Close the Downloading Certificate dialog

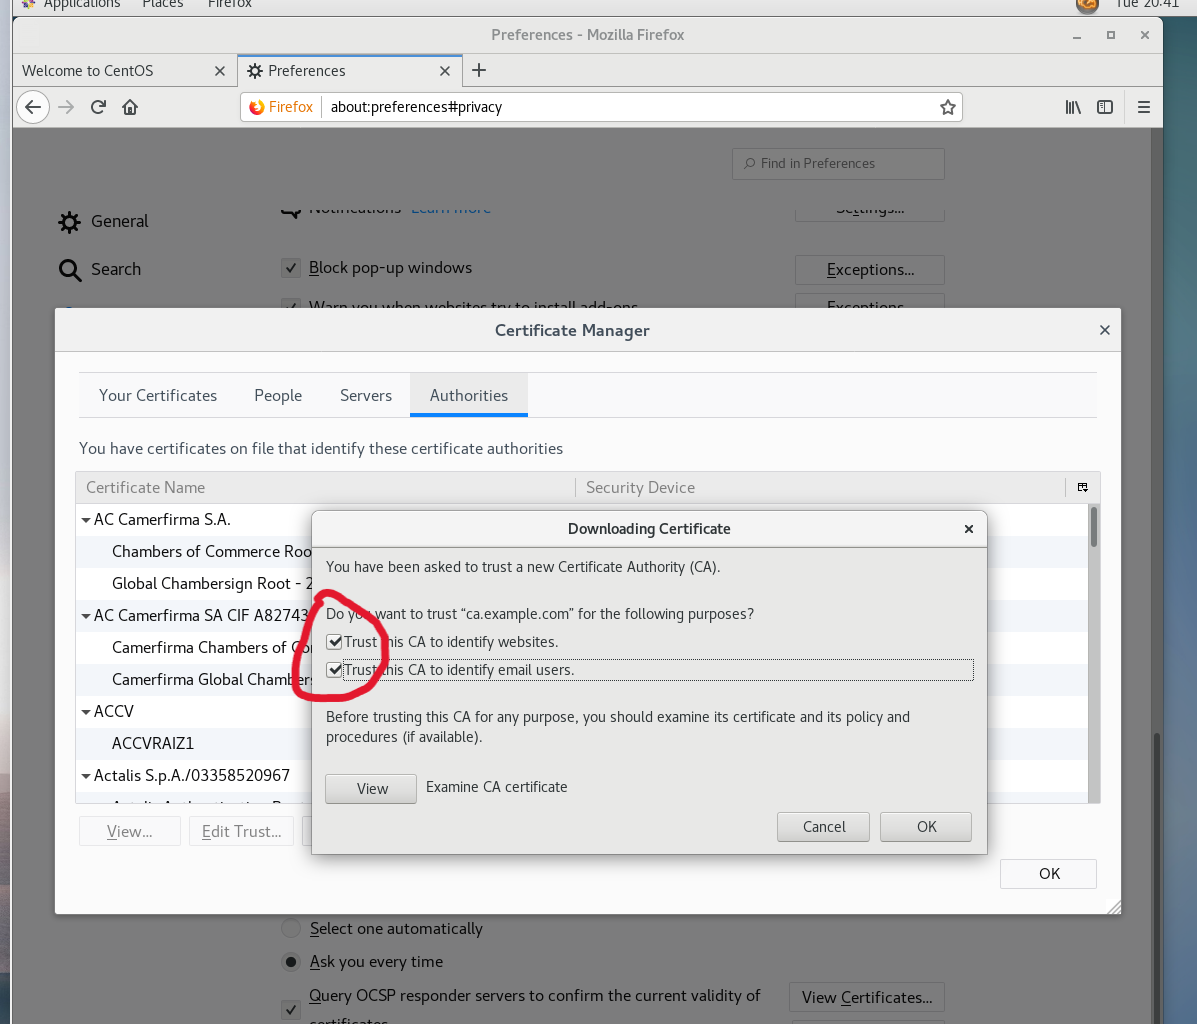[969, 529]
